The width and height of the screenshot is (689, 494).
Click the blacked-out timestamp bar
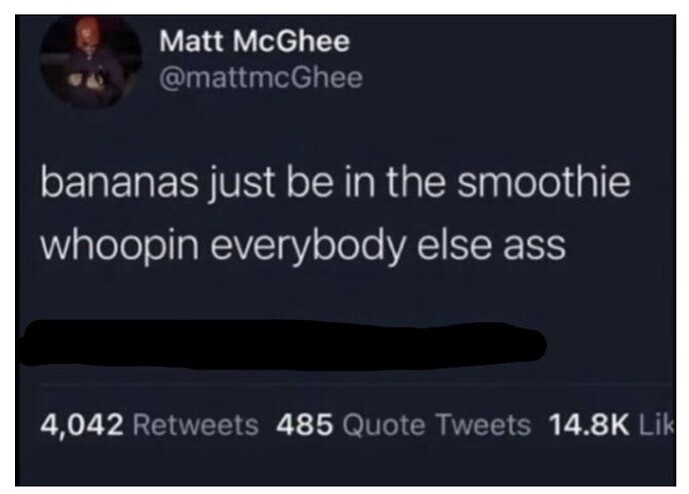pos(281,345)
